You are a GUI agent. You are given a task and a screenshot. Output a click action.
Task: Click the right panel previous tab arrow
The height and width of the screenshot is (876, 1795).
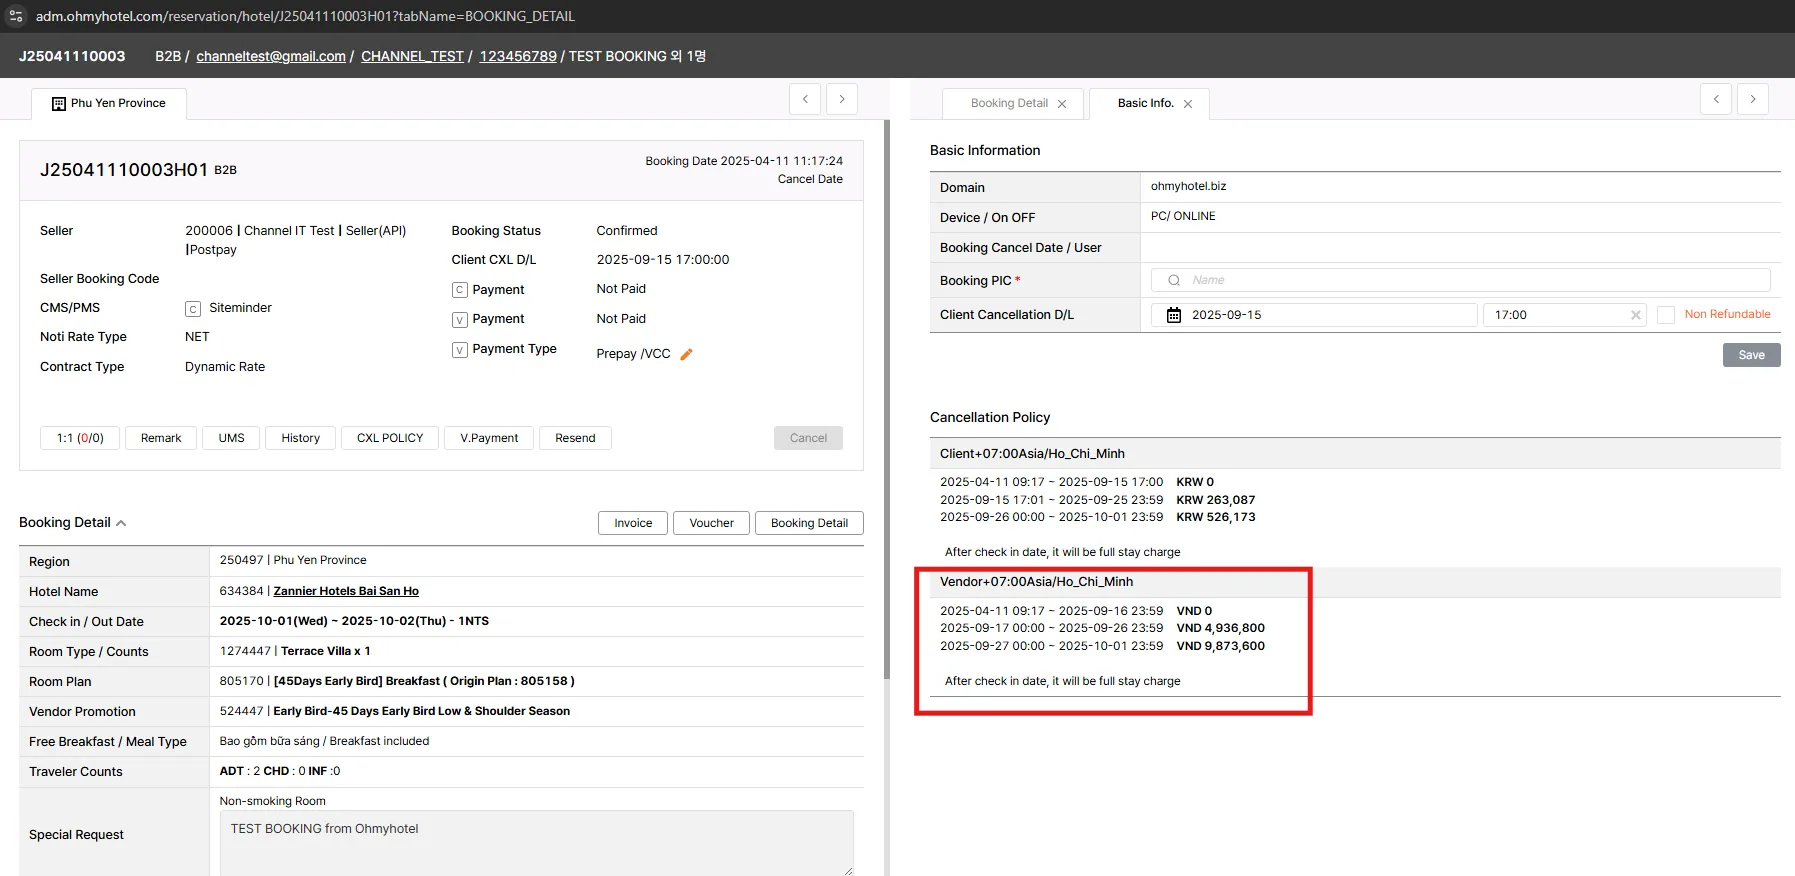point(1715,99)
